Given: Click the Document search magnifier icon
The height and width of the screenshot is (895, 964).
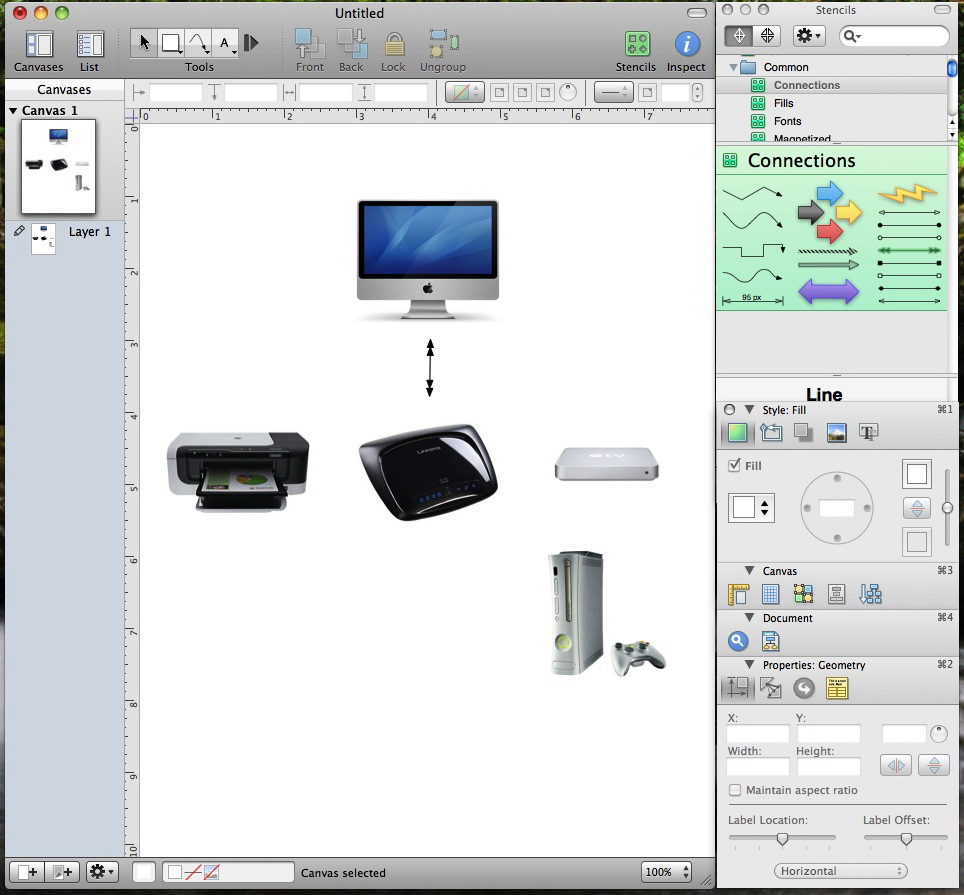Looking at the screenshot, I should pyautogui.click(x=738, y=642).
